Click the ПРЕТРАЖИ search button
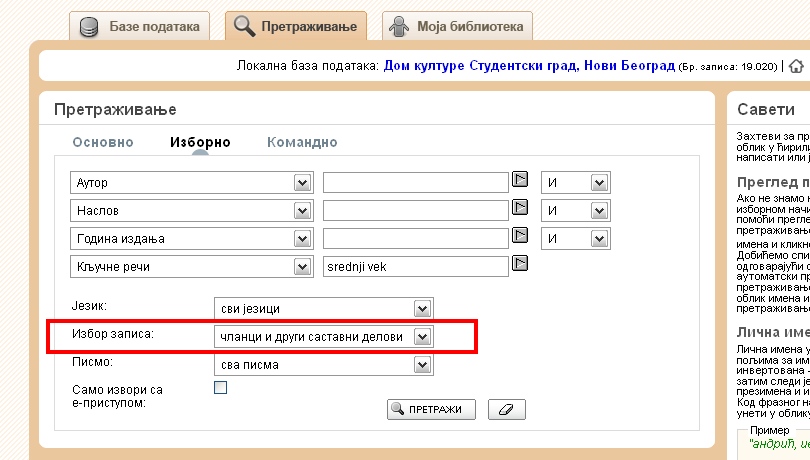Viewport: 810px width, 460px height. pyautogui.click(x=431, y=409)
